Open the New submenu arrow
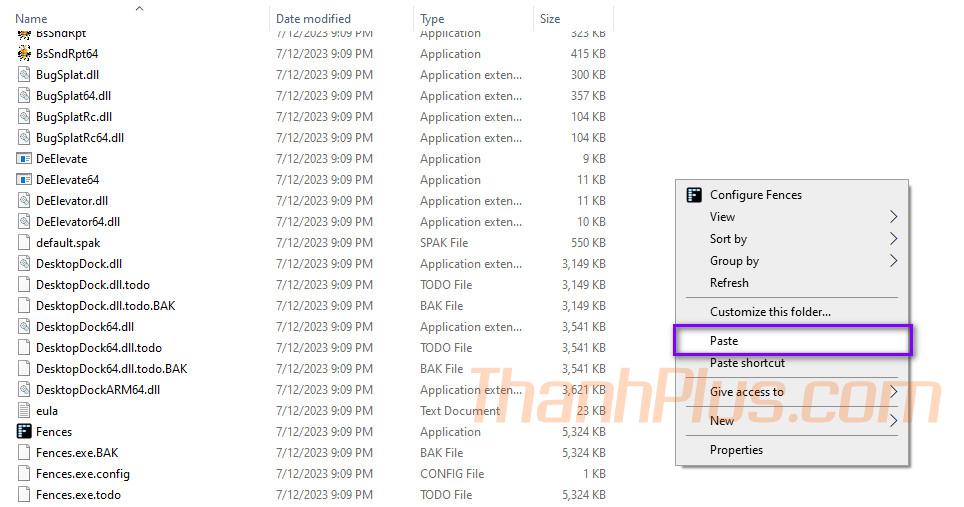 click(x=893, y=421)
